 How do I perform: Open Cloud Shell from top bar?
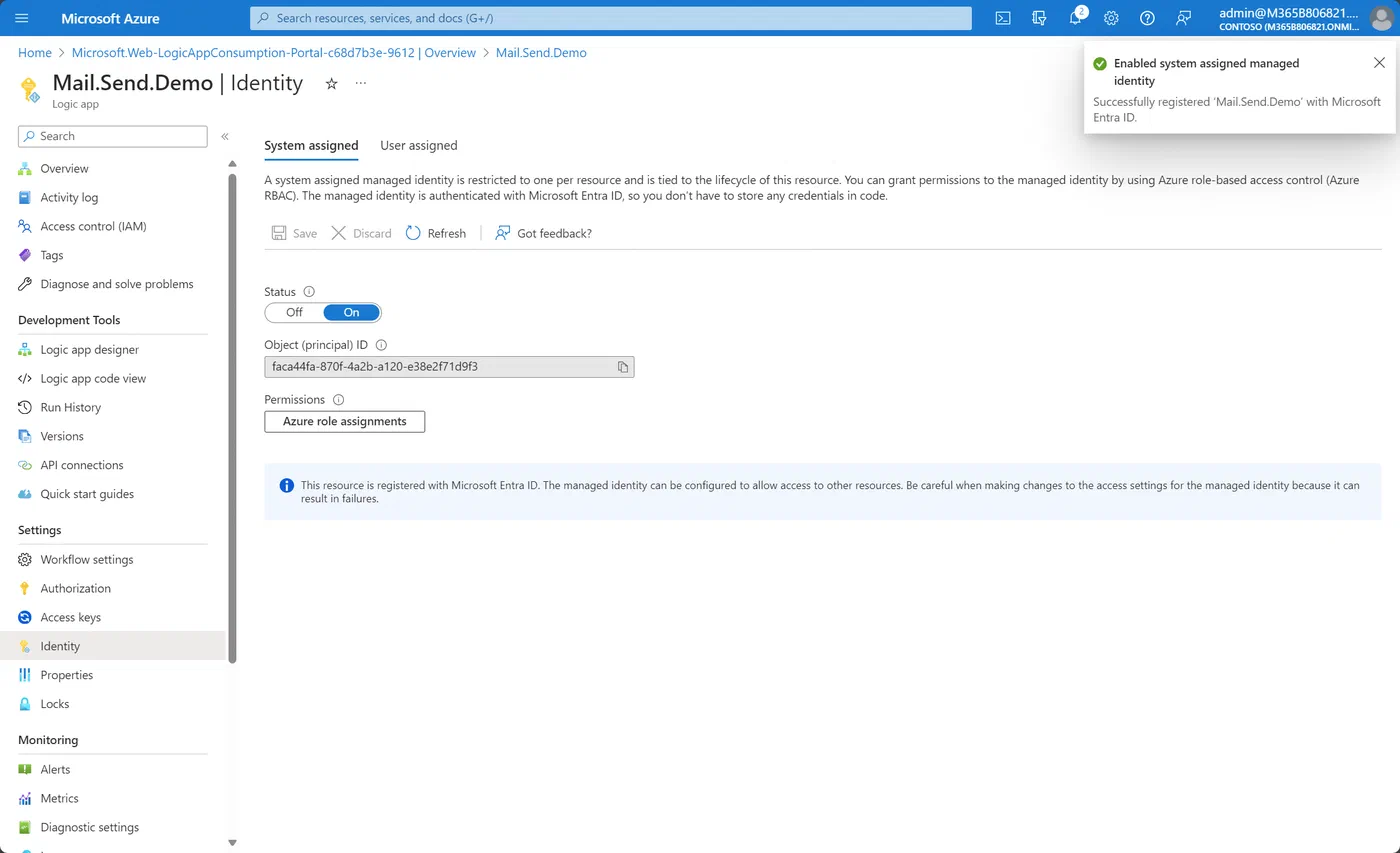point(1003,18)
